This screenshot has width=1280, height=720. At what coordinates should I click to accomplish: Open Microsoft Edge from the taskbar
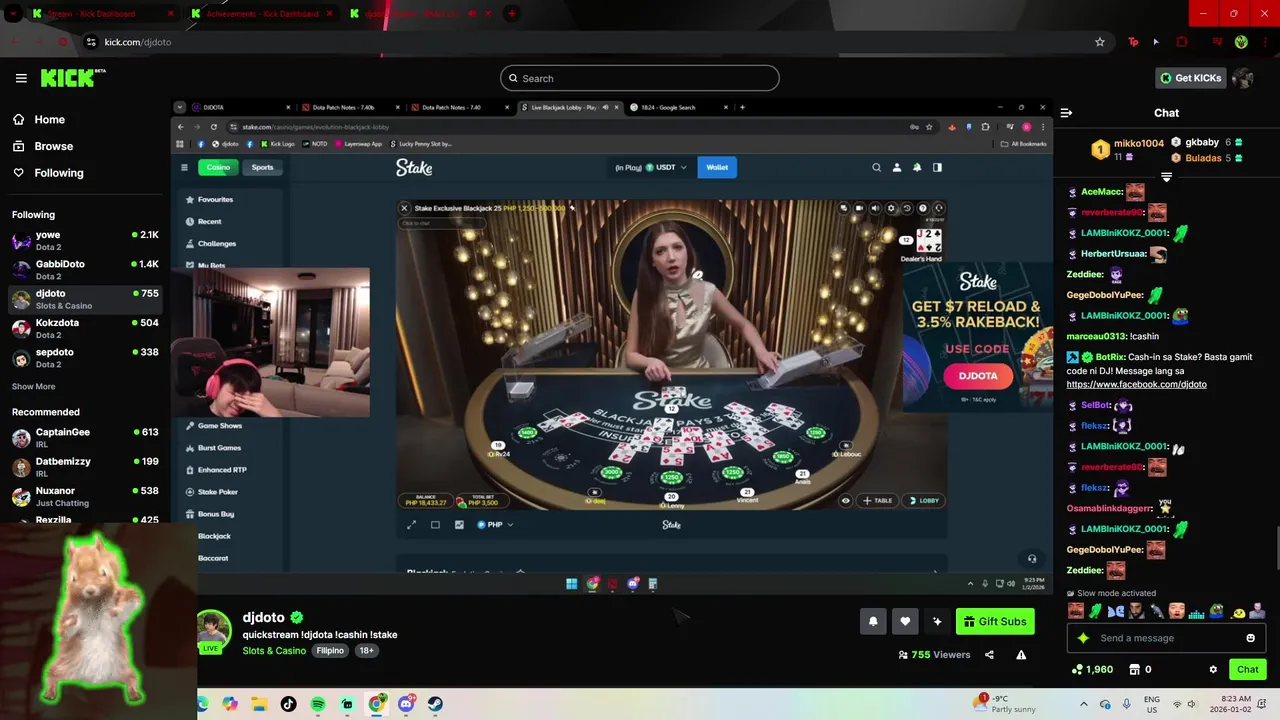(201, 704)
